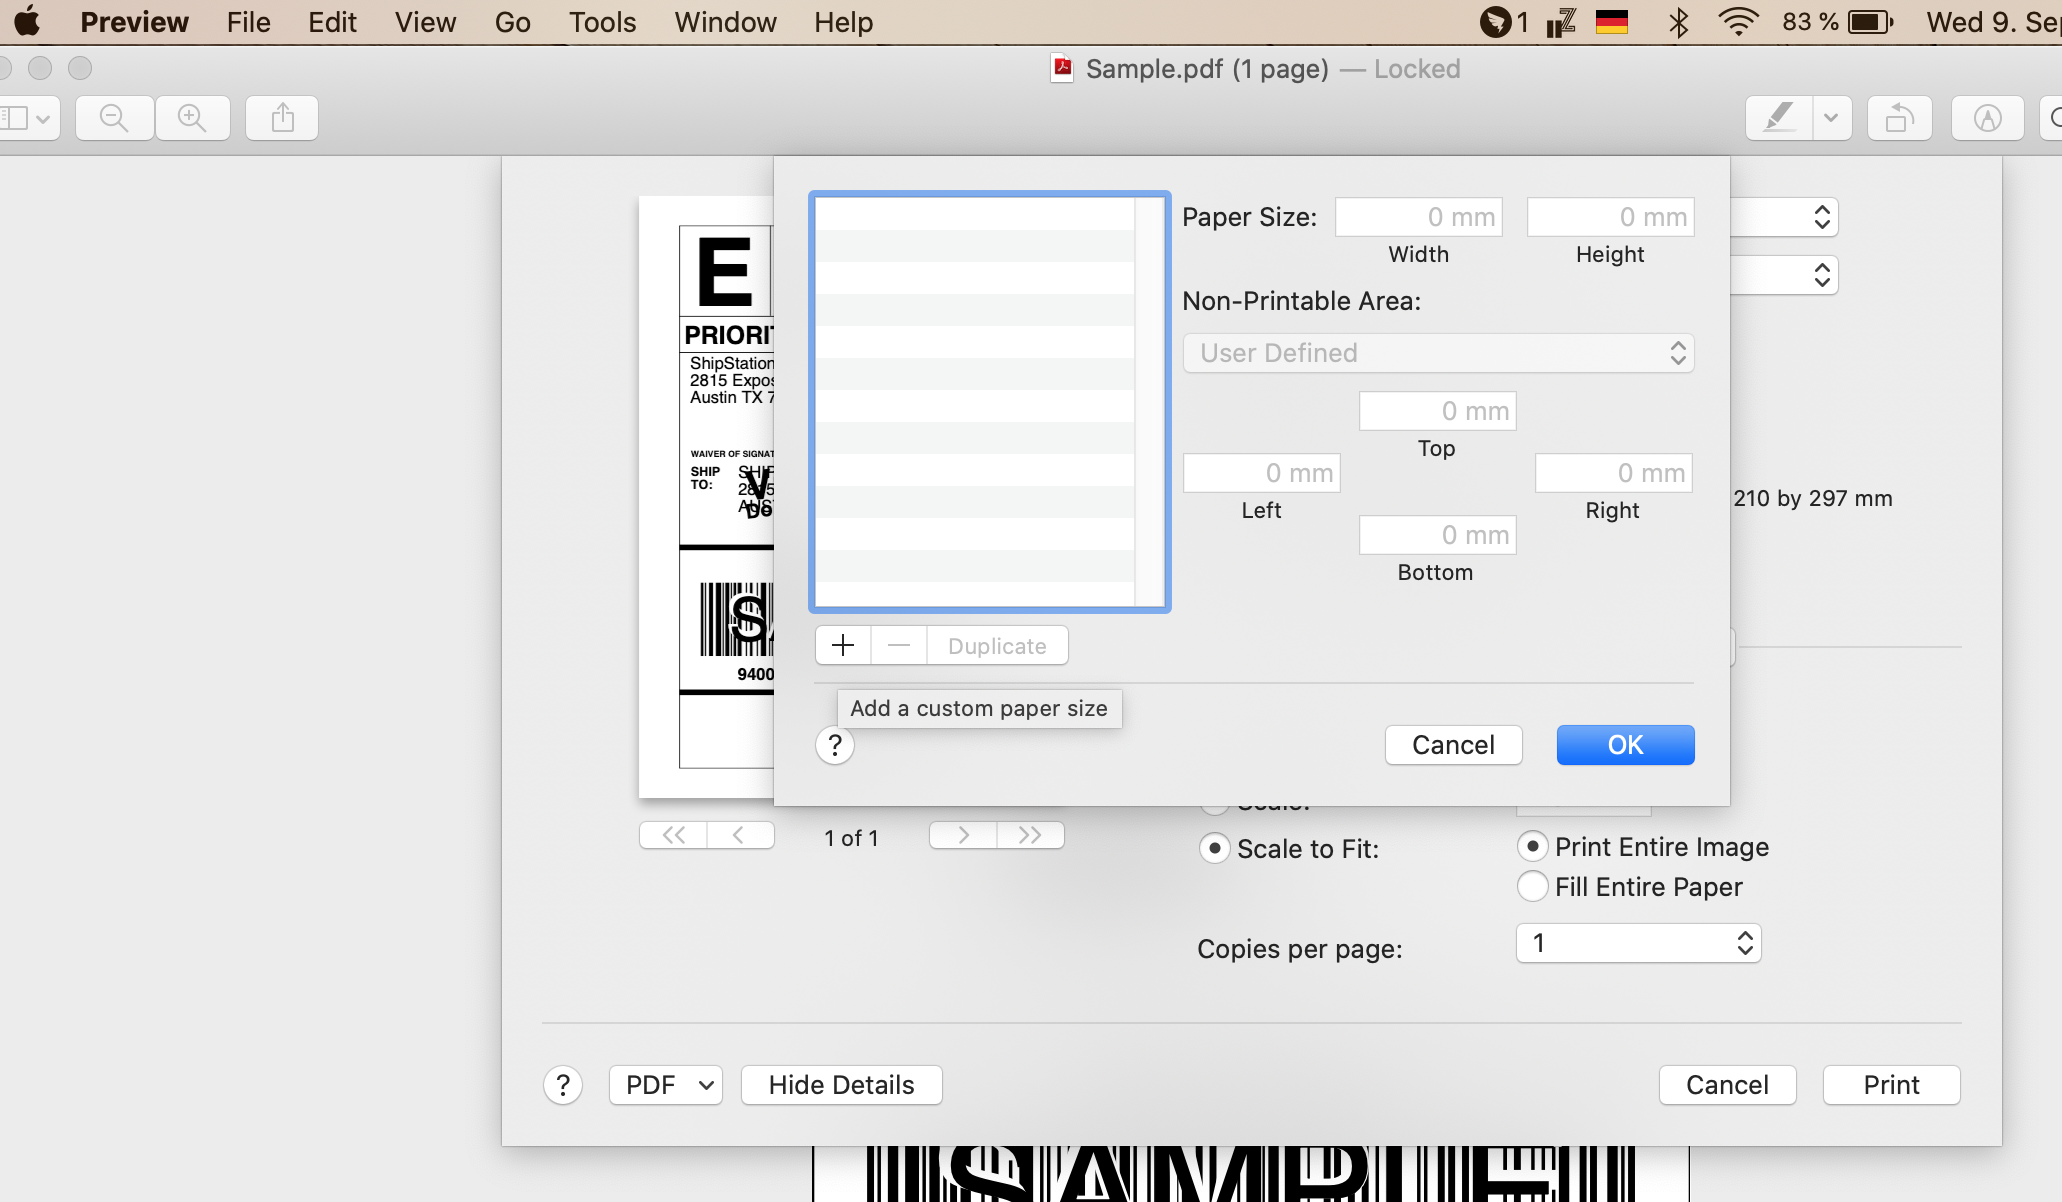Select Print Entire Image option
The image size is (2062, 1202).
(1532, 847)
